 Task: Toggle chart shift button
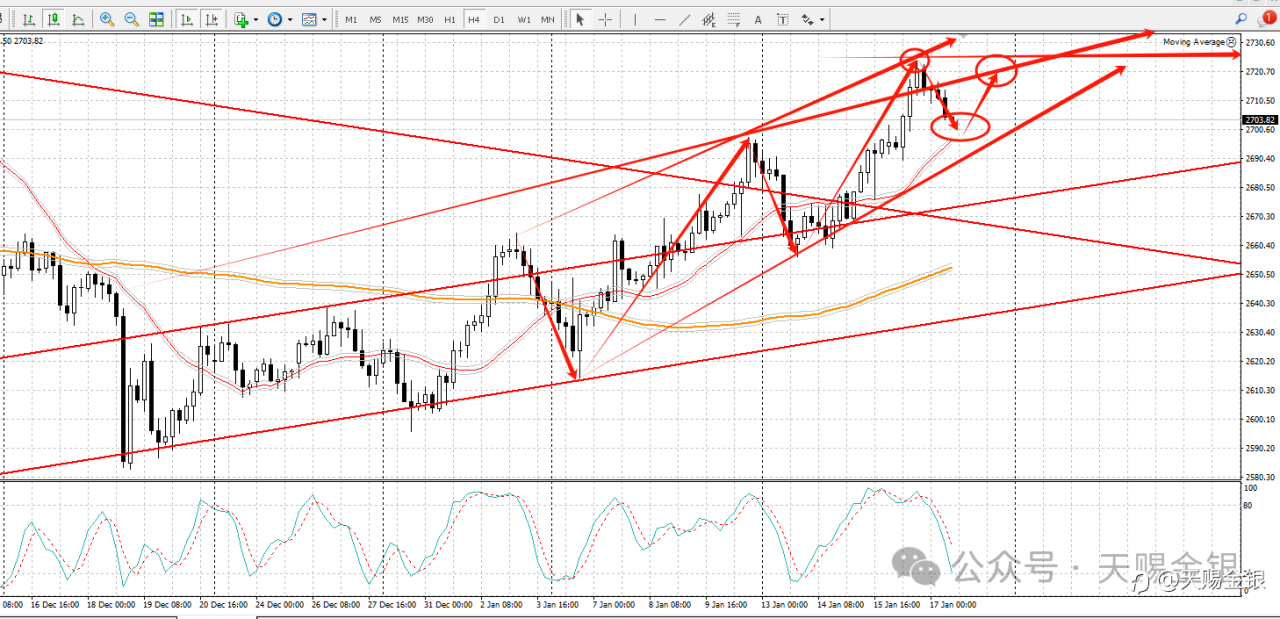point(211,19)
